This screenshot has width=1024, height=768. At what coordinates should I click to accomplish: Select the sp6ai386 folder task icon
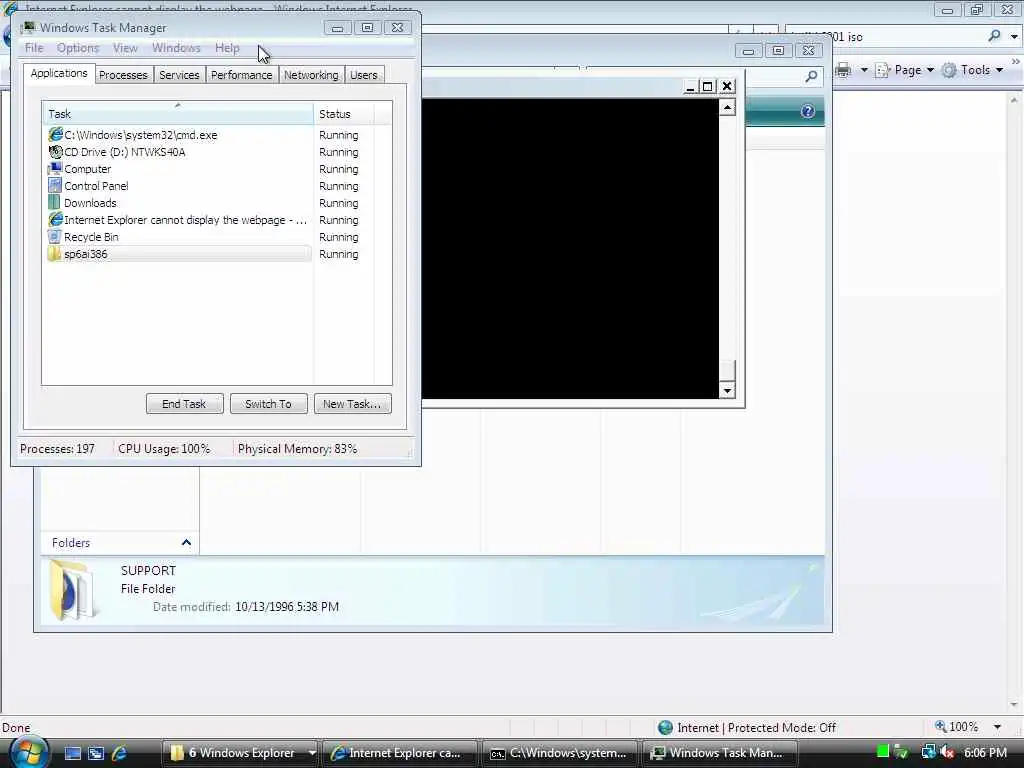[56, 253]
